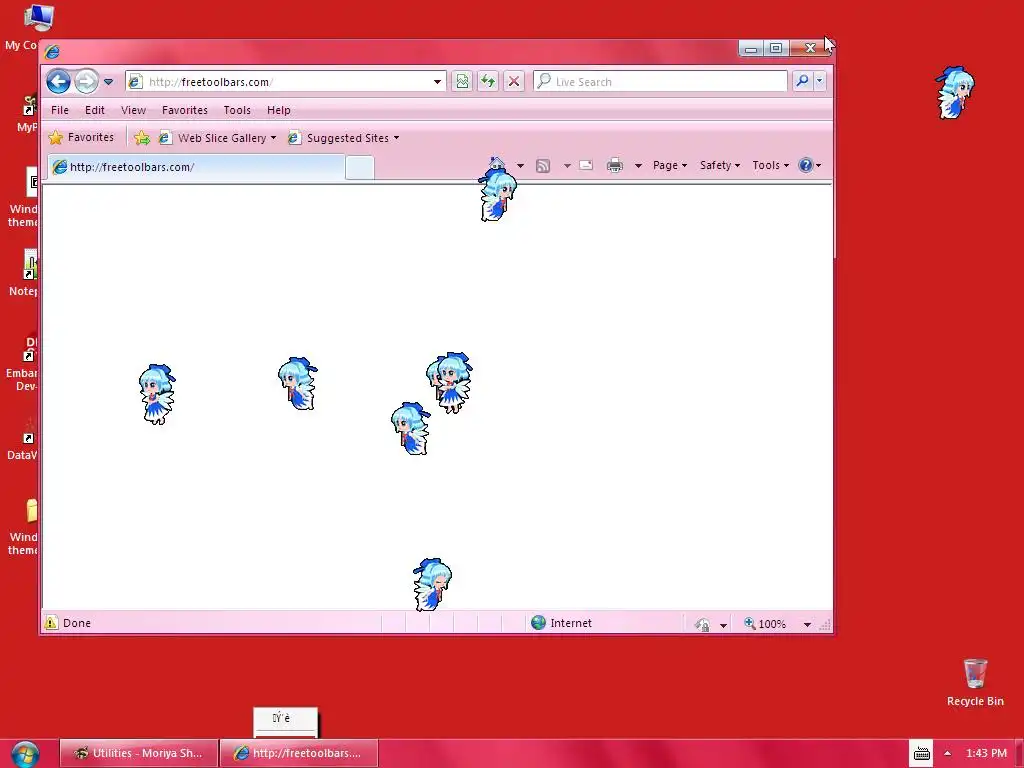Image resolution: width=1024 pixels, height=768 pixels.
Task: Click the 1:43 PM taskbar clock
Action: [x=986, y=753]
